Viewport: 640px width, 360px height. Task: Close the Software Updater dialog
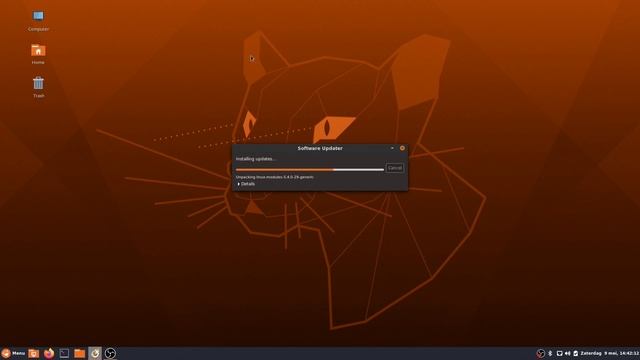pos(402,148)
